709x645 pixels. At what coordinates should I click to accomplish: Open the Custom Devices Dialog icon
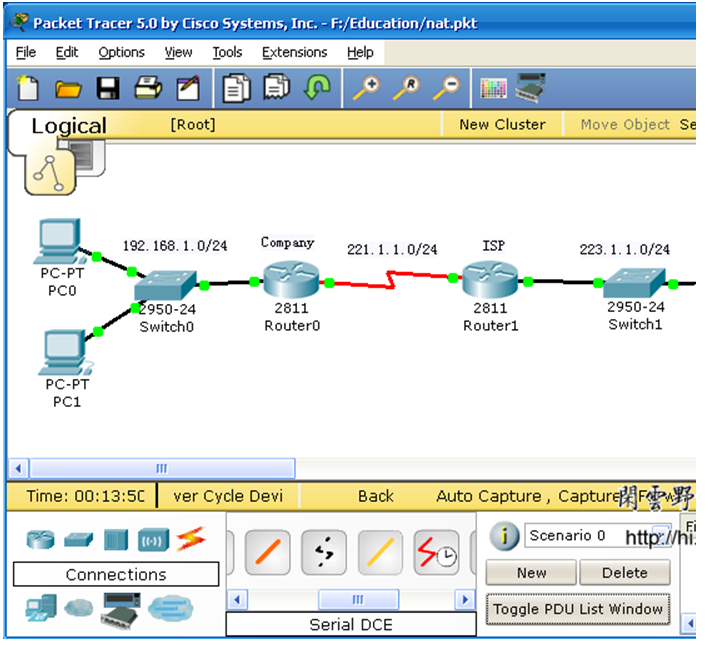coord(531,88)
